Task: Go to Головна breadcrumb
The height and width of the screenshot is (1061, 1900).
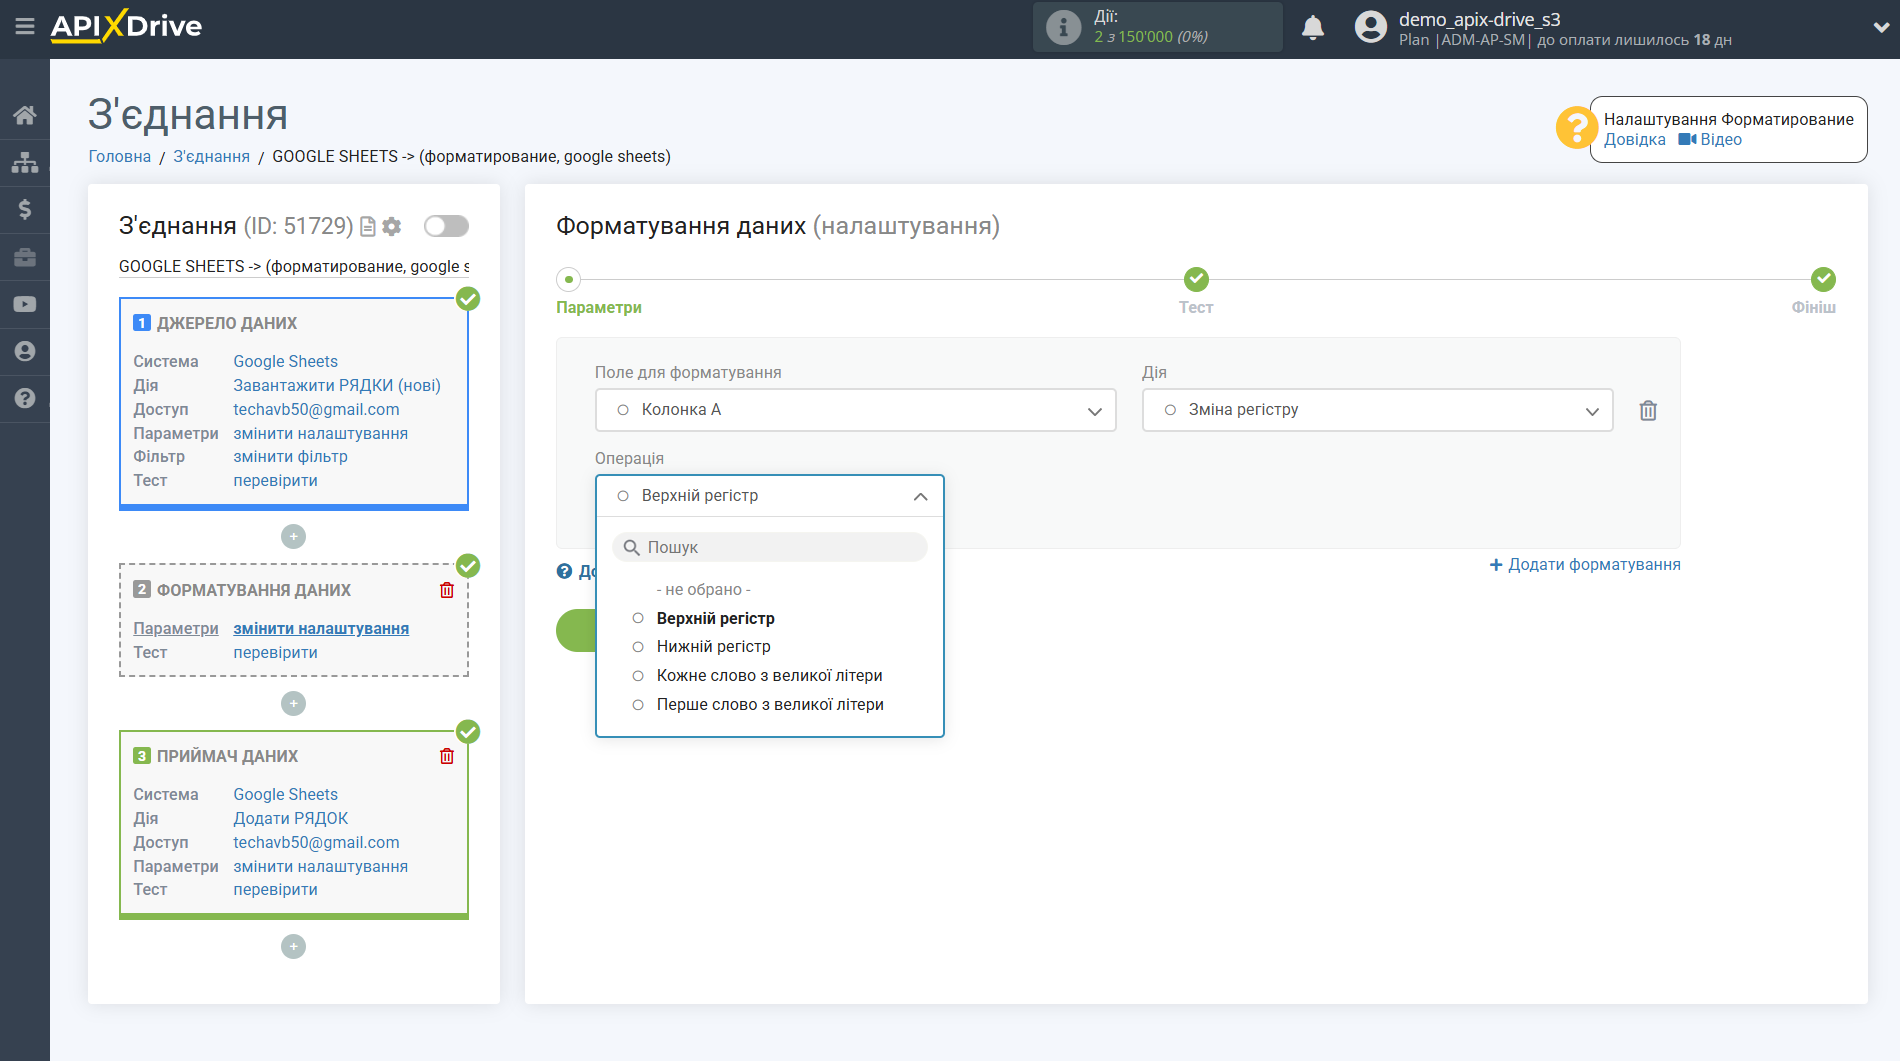Action: 120,157
